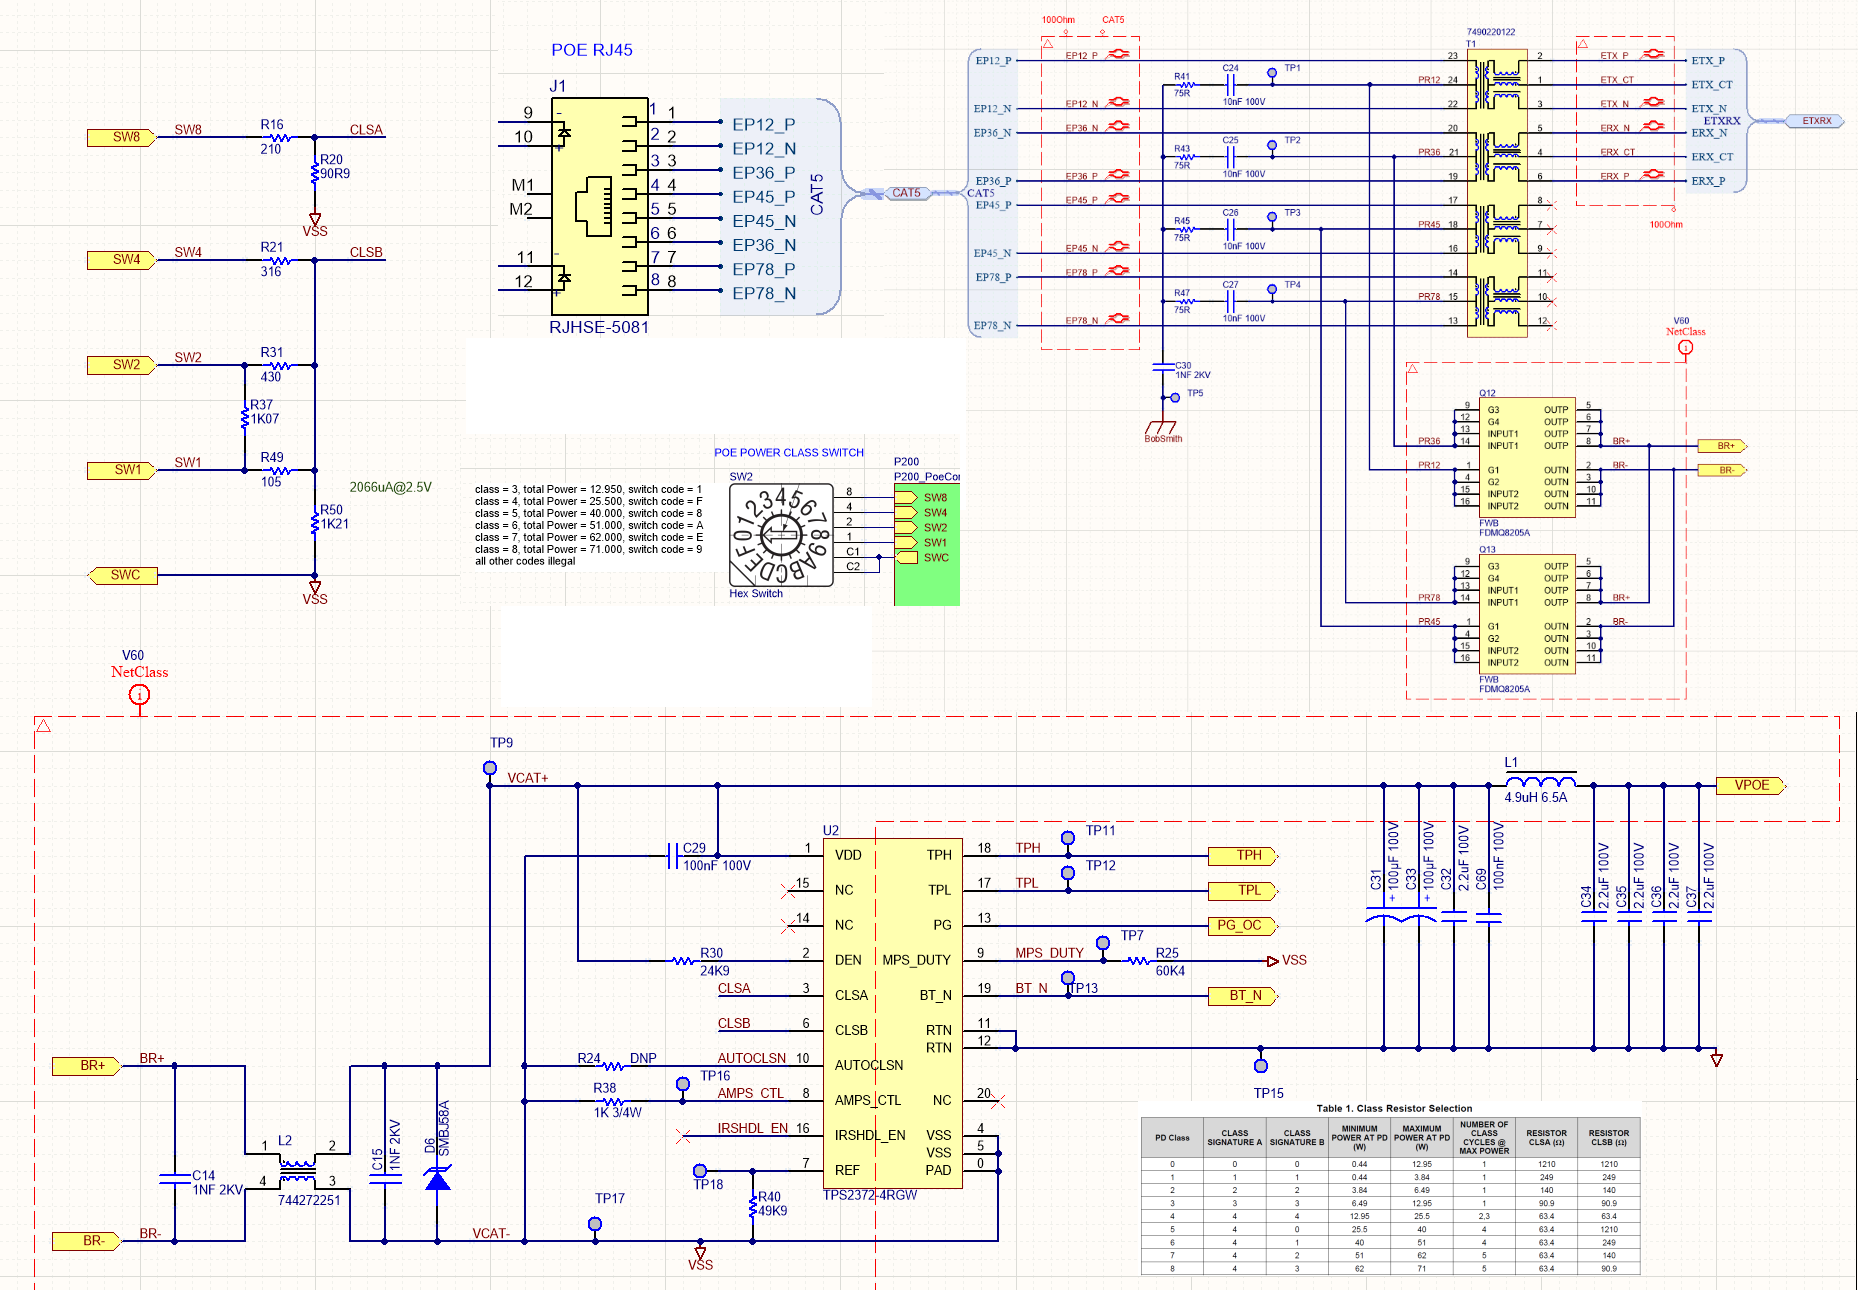The height and width of the screenshot is (1290, 1858).
Task: Select the ETXRX harness port
Action: (1816, 121)
